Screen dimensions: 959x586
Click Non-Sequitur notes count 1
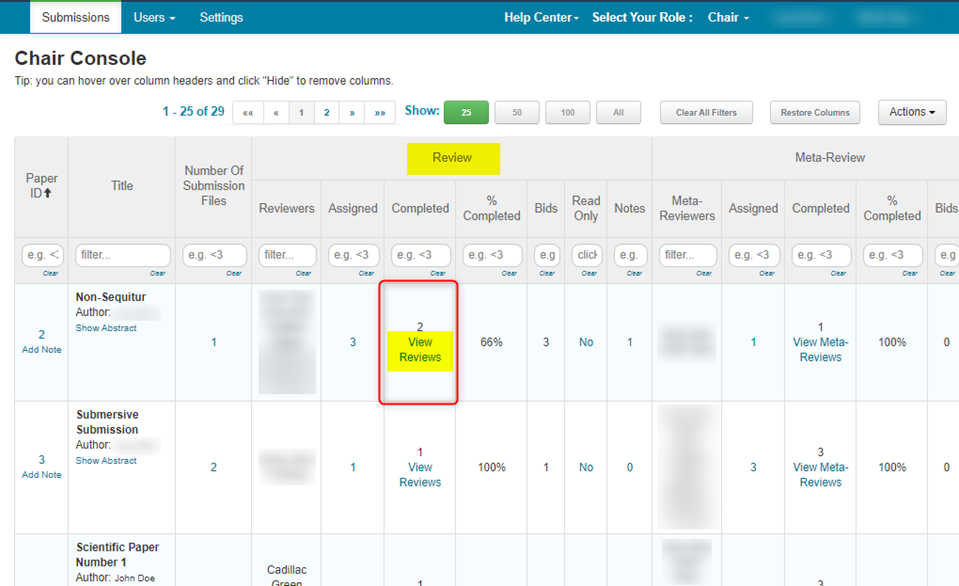click(629, 342)
